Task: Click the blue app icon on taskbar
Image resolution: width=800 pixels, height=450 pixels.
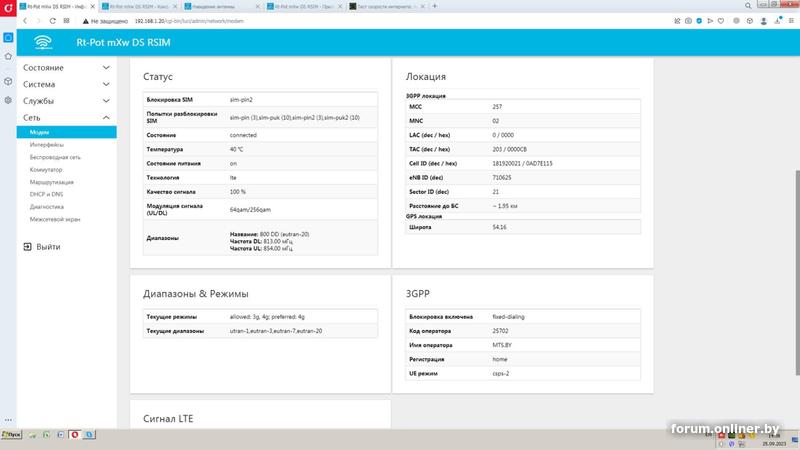Action: tap(89, 435)
